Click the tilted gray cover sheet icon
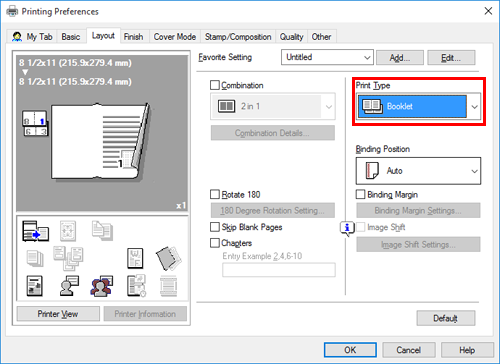The image size is (500, 364). (168, 258)
